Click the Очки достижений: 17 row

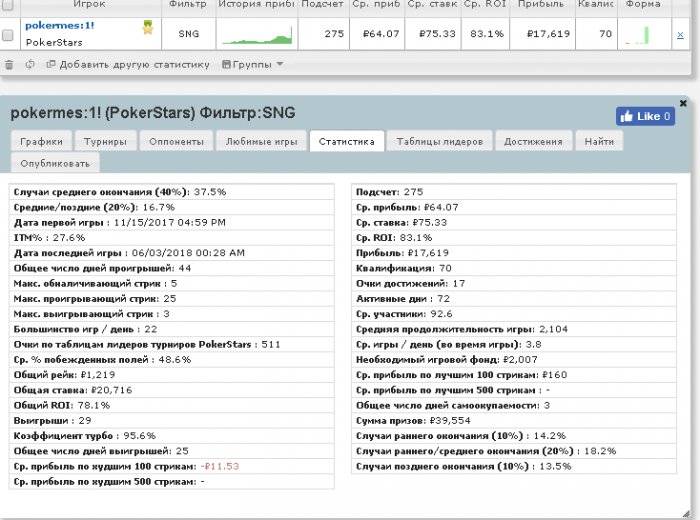click(514, 283)
